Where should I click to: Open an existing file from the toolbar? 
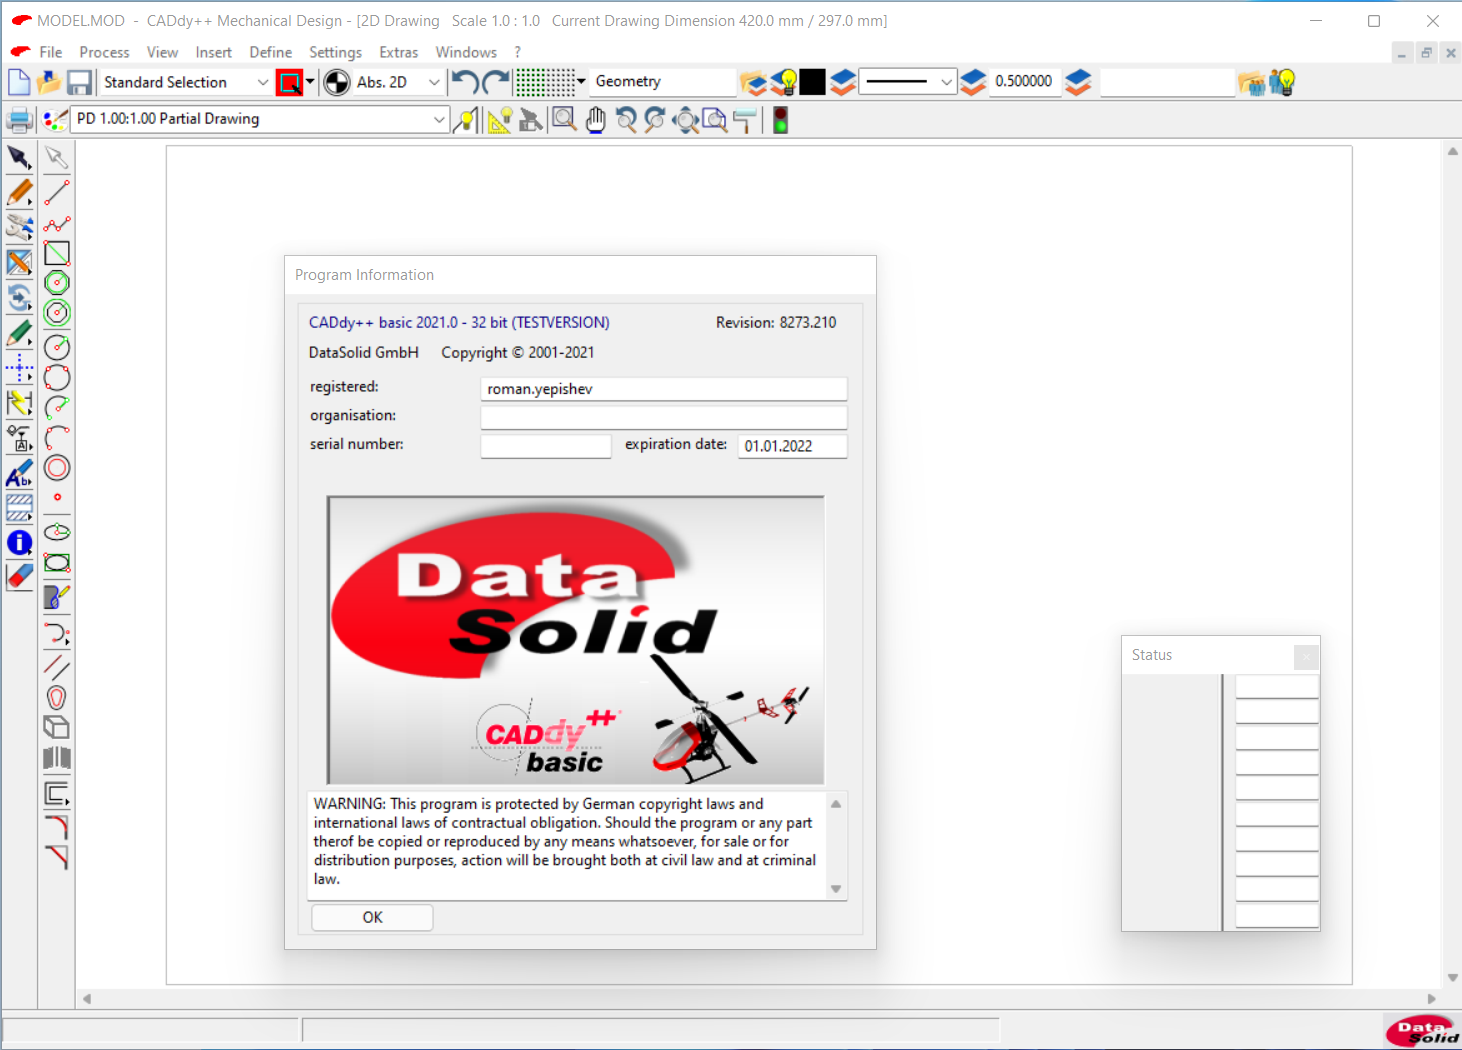pyautogui.click(x=49, y=82)
